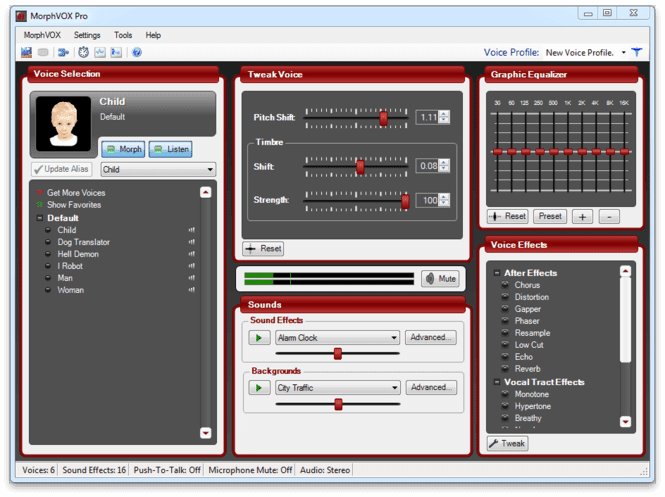Enable the Distortion effect

tap(505, 297)
